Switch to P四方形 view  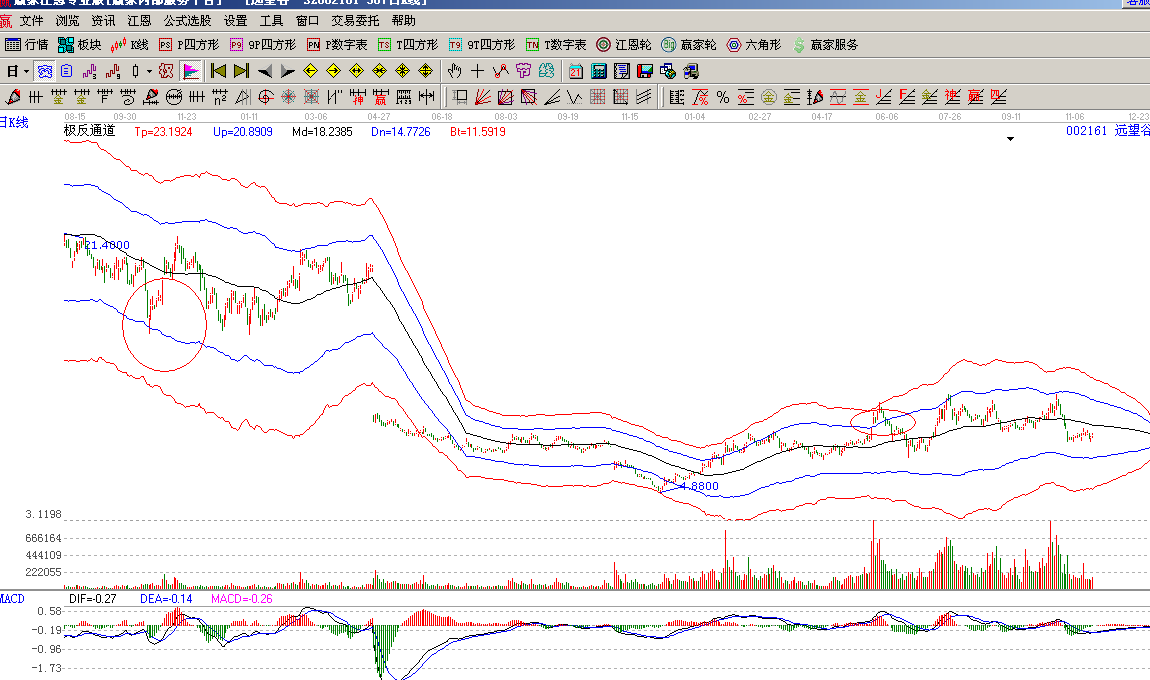tap(188, 45)
